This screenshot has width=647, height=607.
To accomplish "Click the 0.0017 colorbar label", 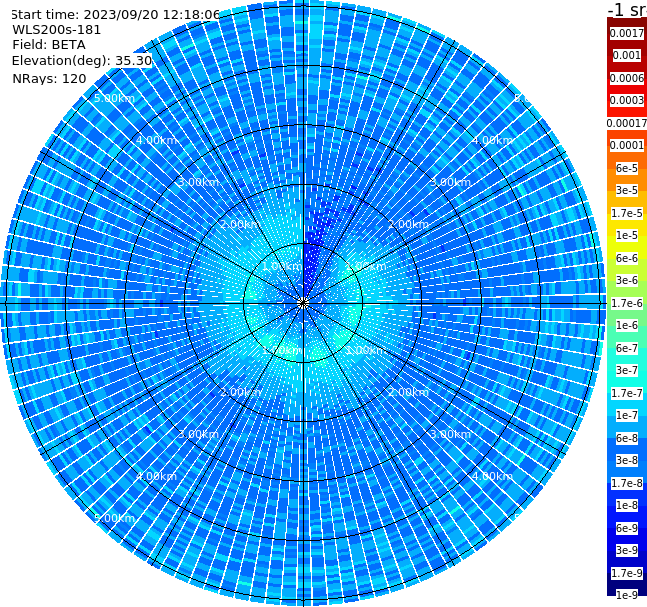I will pos(627,33).
